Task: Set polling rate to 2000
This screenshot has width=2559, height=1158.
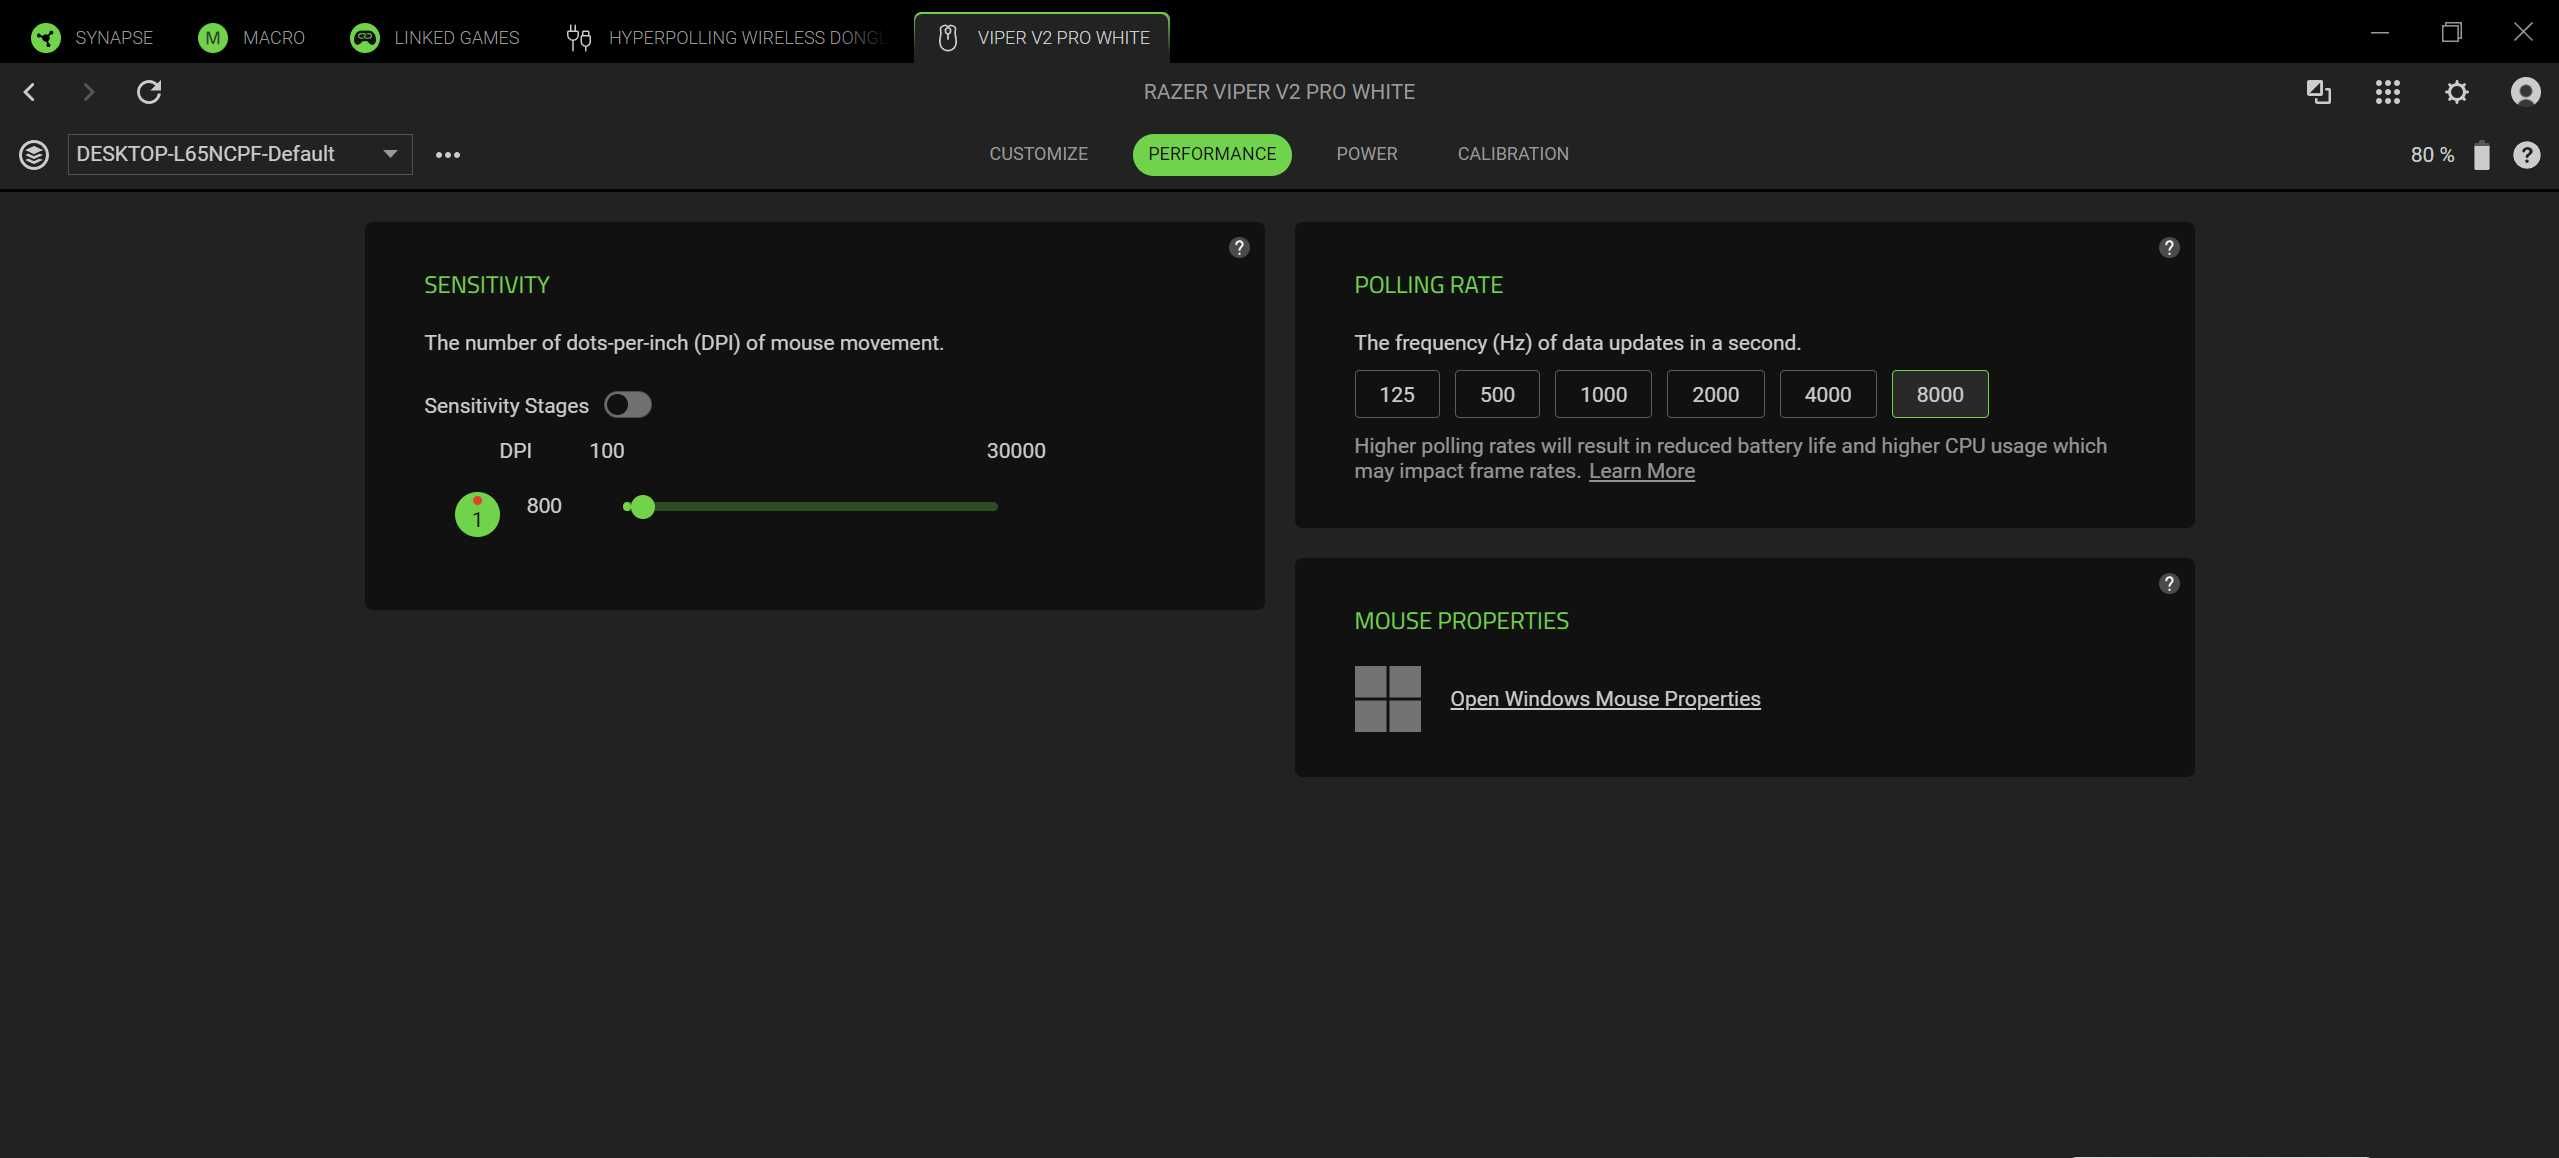Action: [x=1715, y=394]
